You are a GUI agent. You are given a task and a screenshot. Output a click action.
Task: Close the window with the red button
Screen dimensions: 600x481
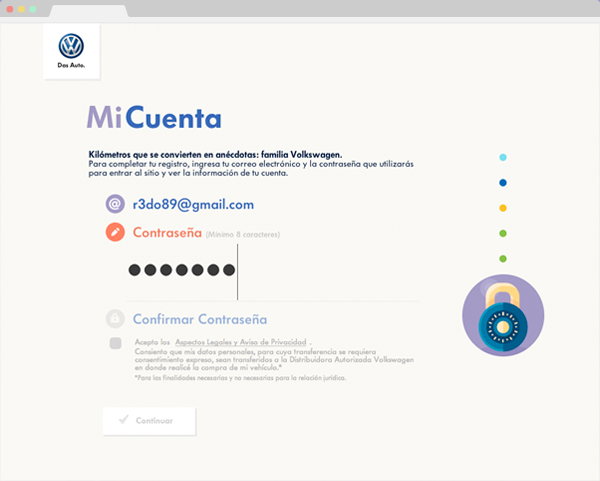click(8, 8)
